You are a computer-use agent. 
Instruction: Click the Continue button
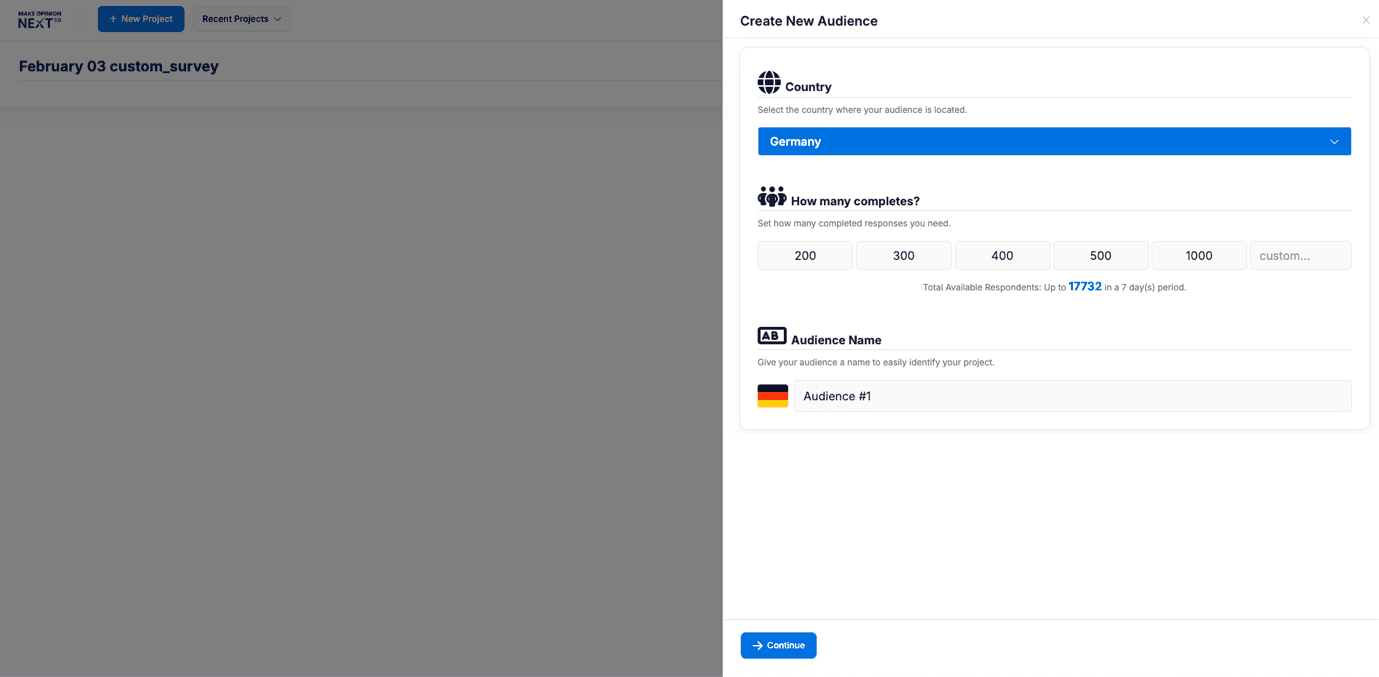[778, 645]
